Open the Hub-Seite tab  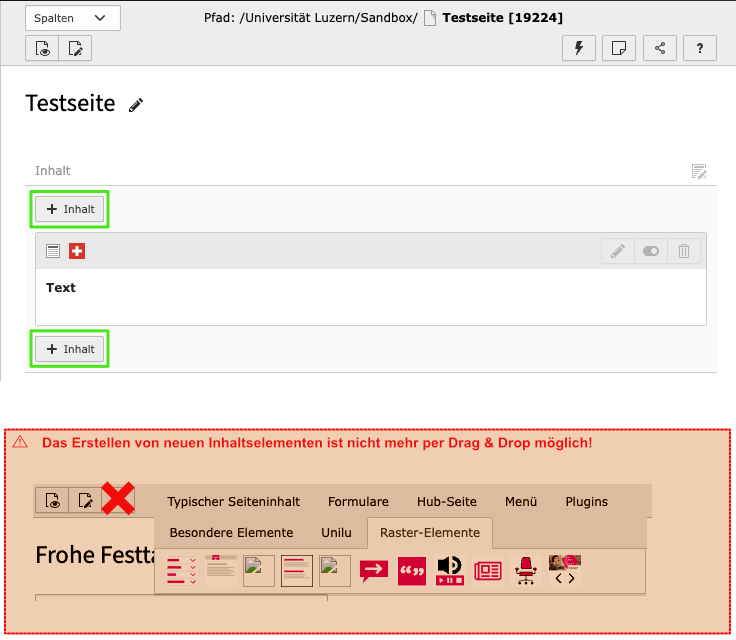447,501
